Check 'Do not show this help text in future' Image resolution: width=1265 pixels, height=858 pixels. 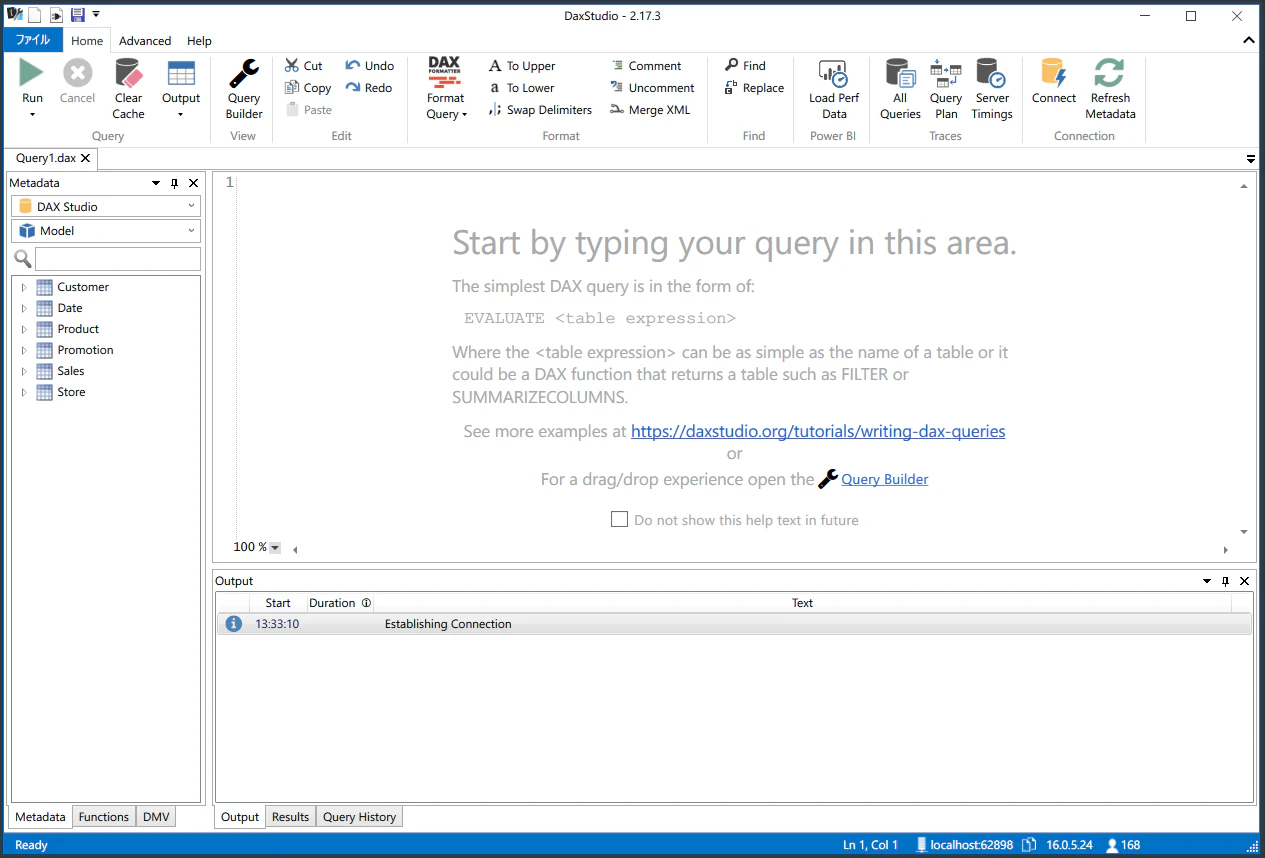click(x=620, y=520)
